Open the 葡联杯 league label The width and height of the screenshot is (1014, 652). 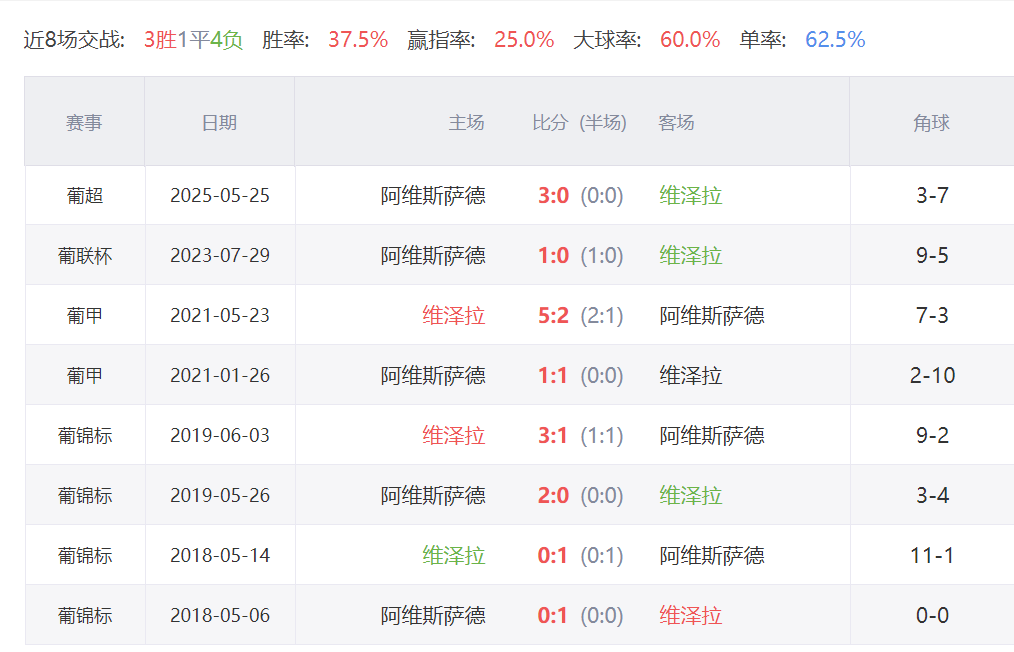click(x=85, y=255)
